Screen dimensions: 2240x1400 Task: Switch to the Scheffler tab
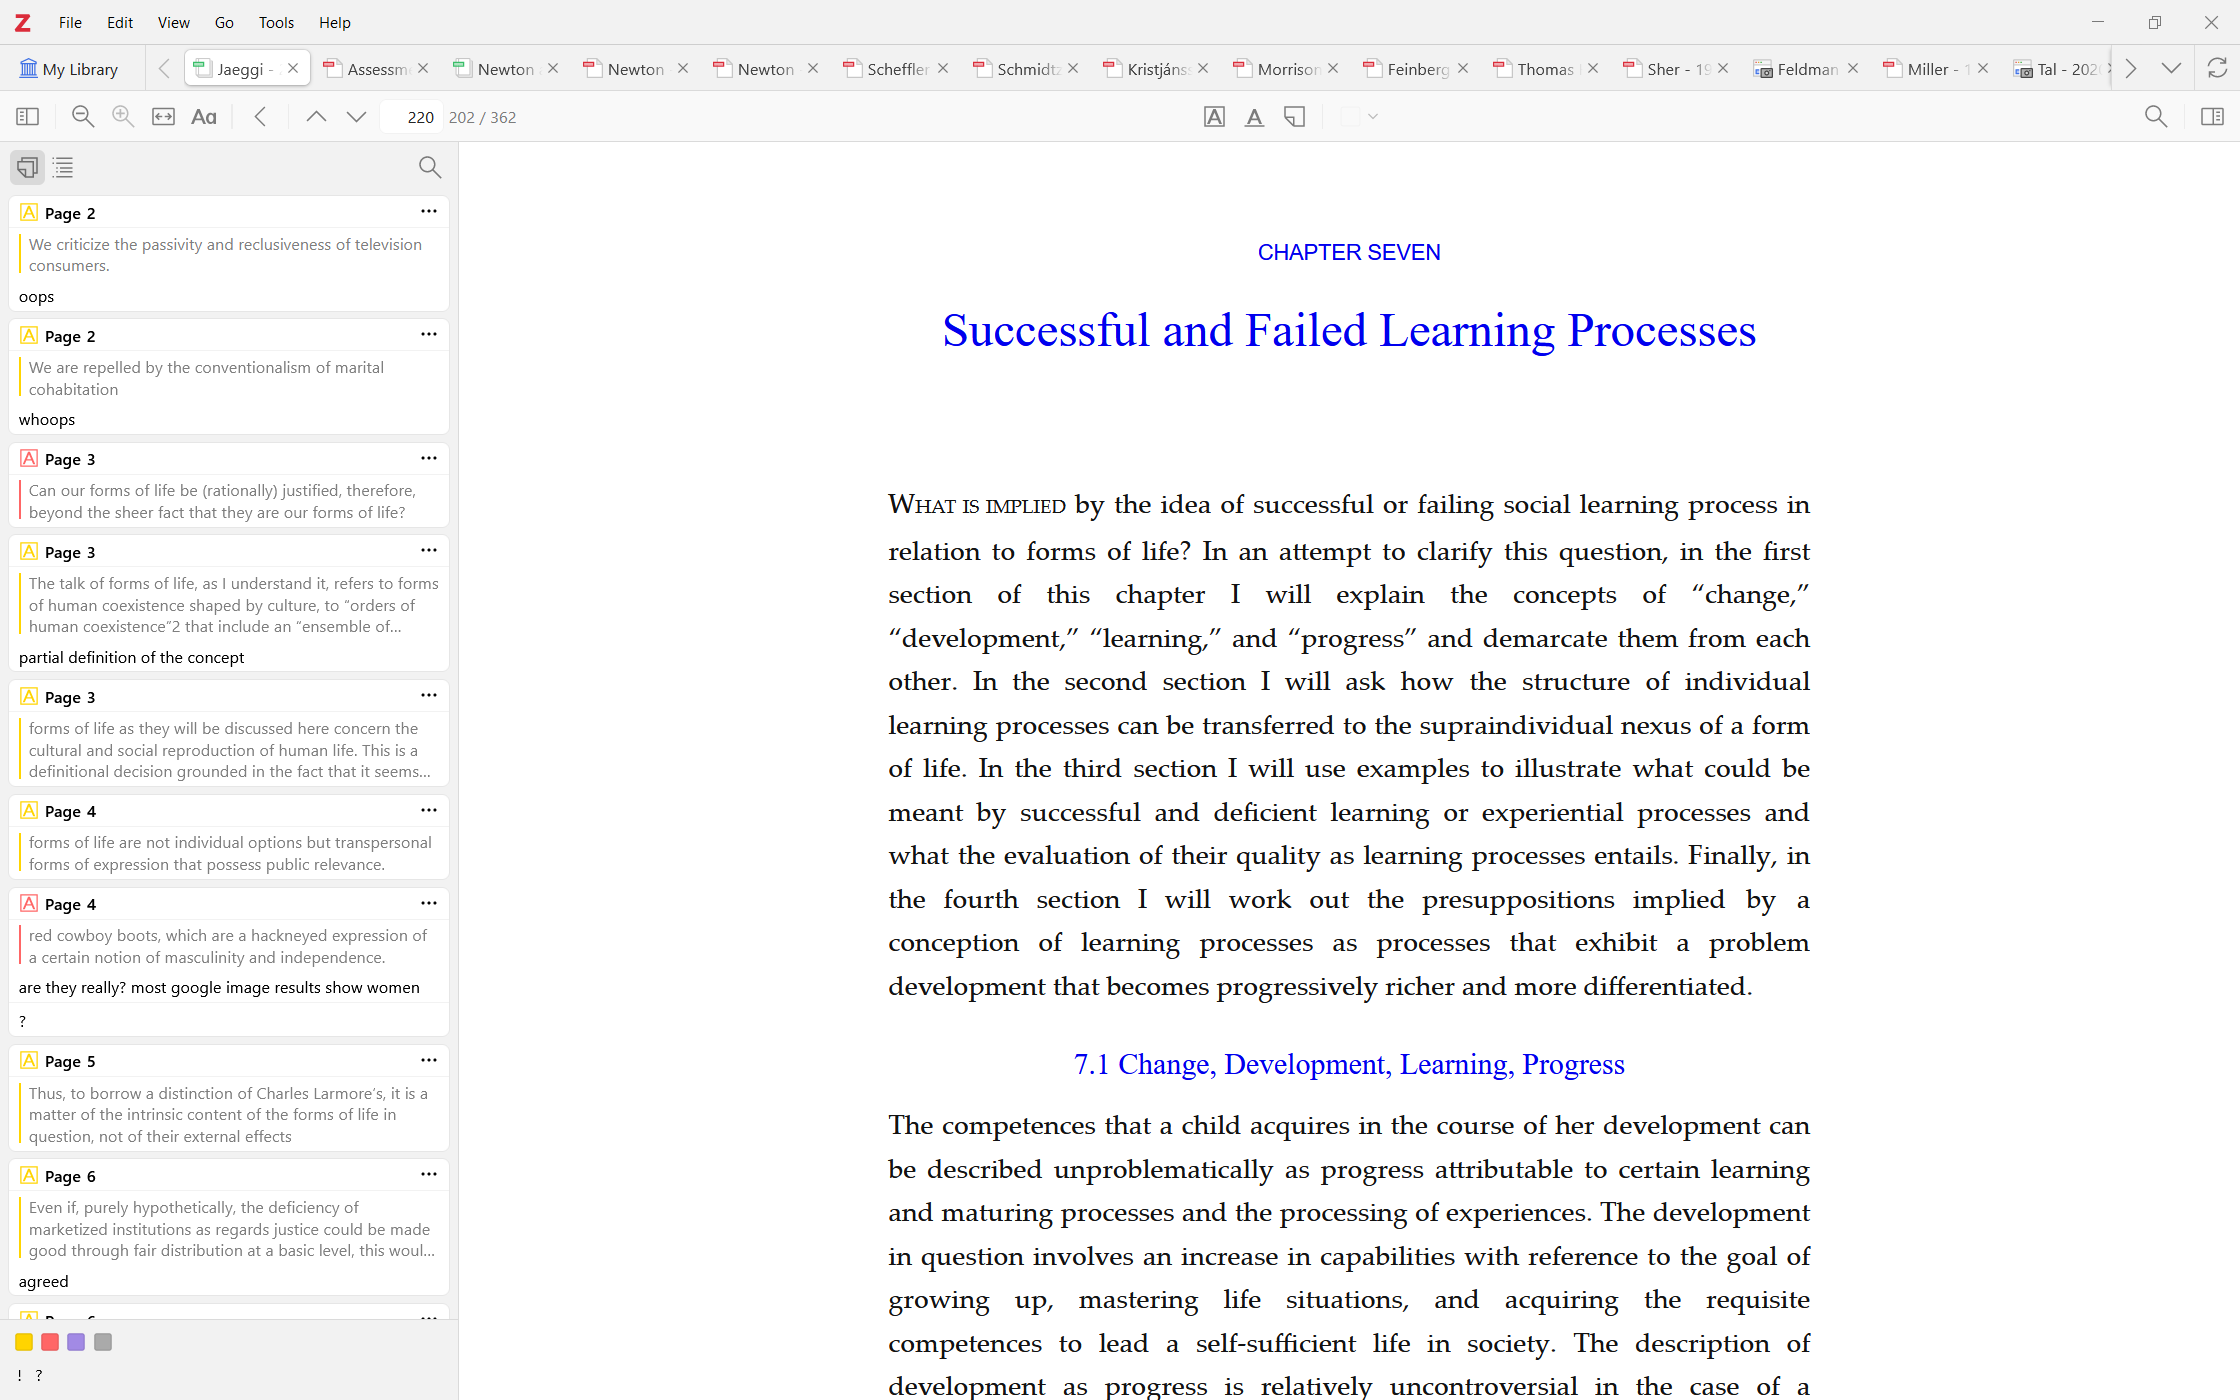tap(897, 69)
